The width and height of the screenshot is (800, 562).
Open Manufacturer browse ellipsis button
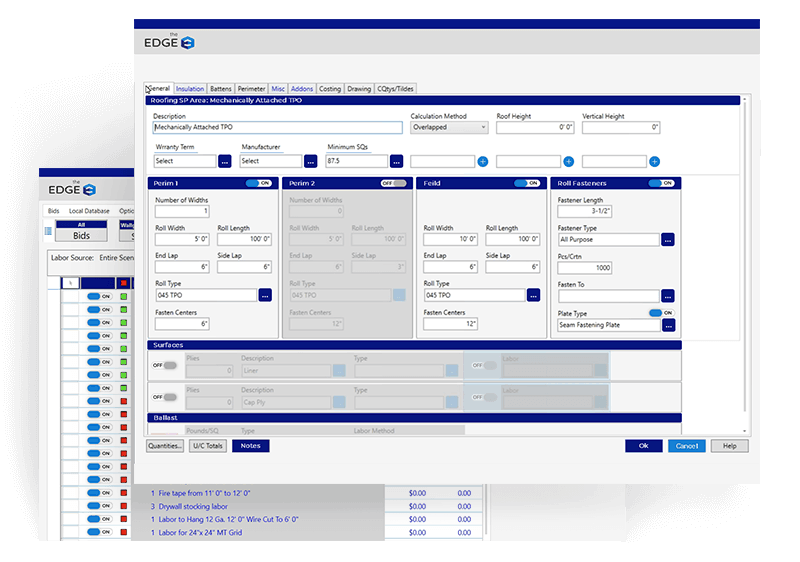click(x=310, y=161)
